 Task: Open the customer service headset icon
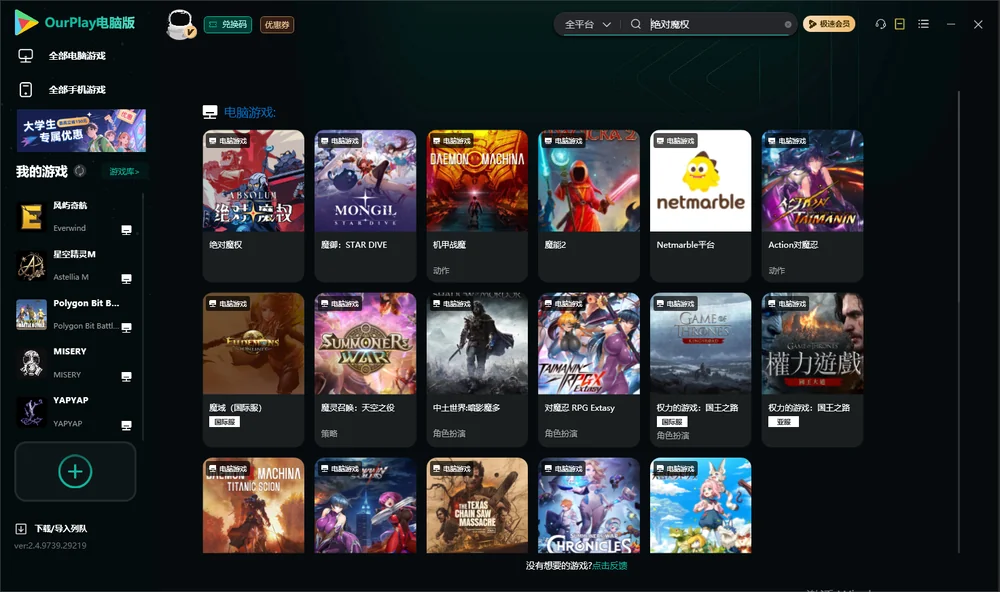880,24
